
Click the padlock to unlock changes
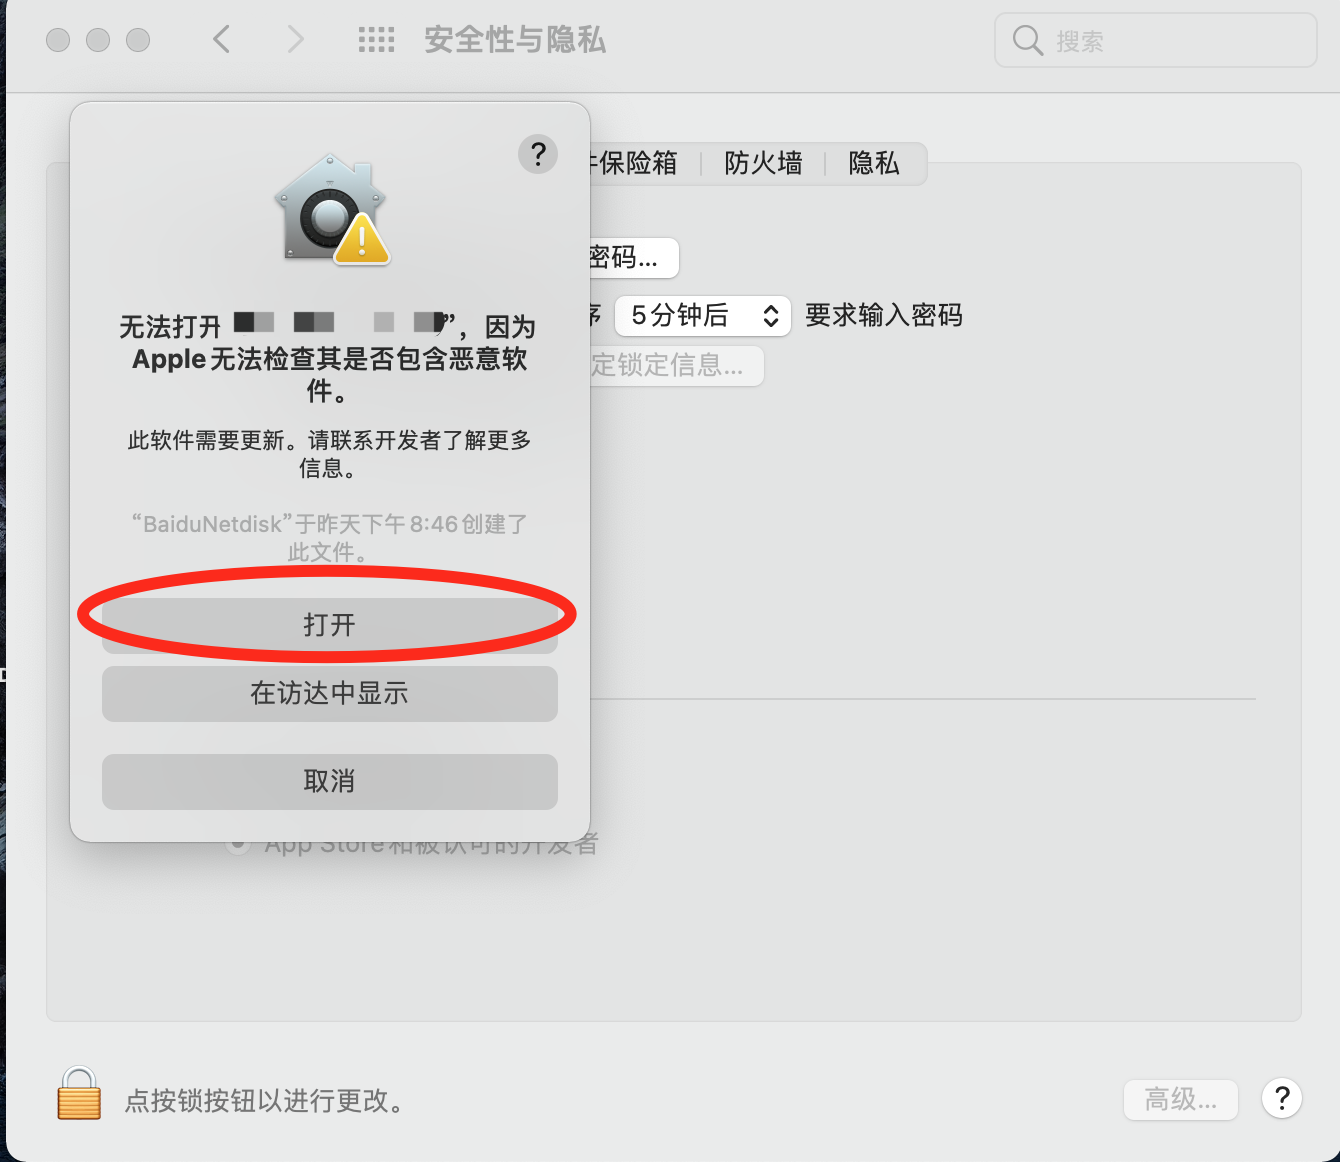pos(79,1093)
